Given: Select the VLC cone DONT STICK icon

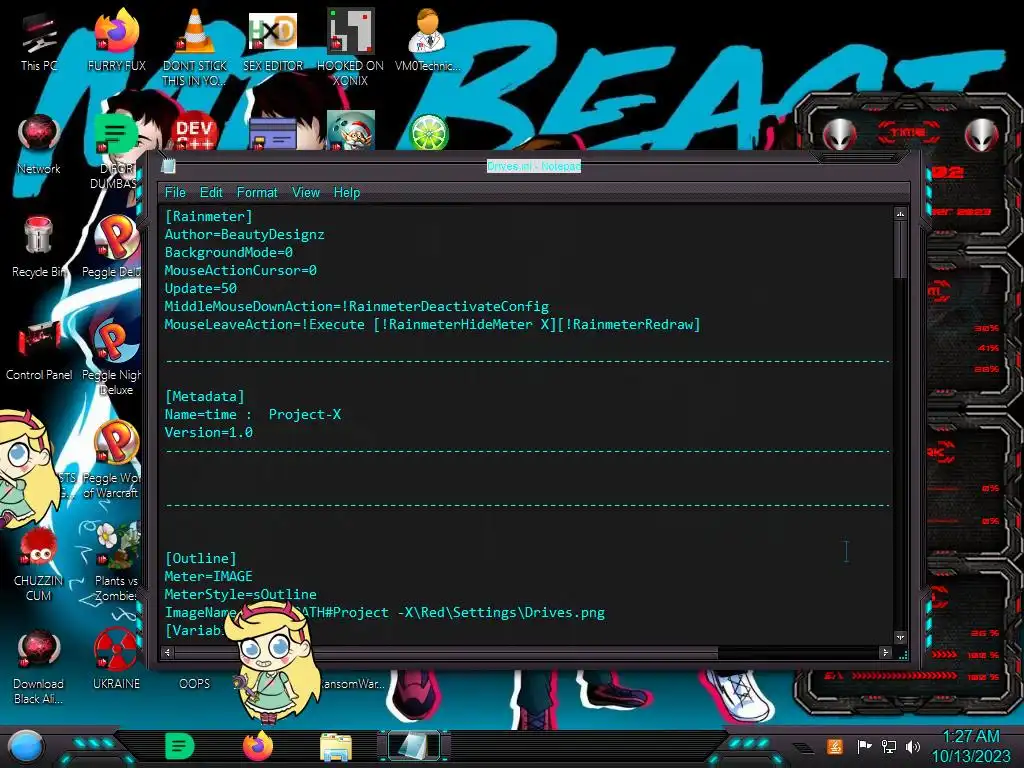Looking at the screenshot, I should pyautogui.click(x=195, y=47).
